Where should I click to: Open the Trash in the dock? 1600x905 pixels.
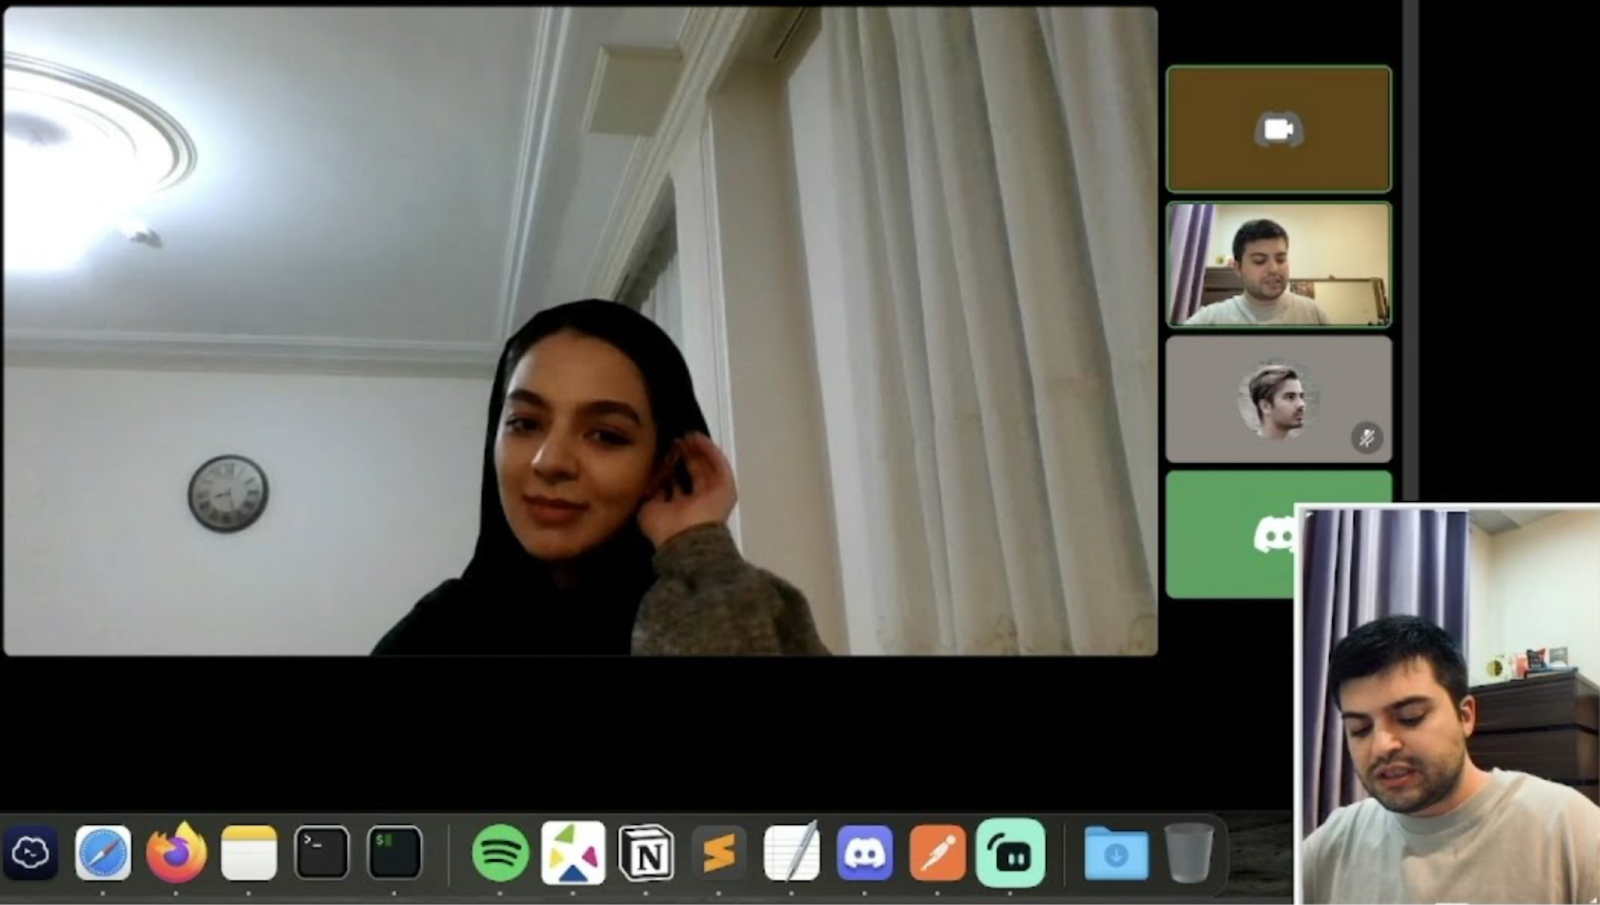(1189, 853)
